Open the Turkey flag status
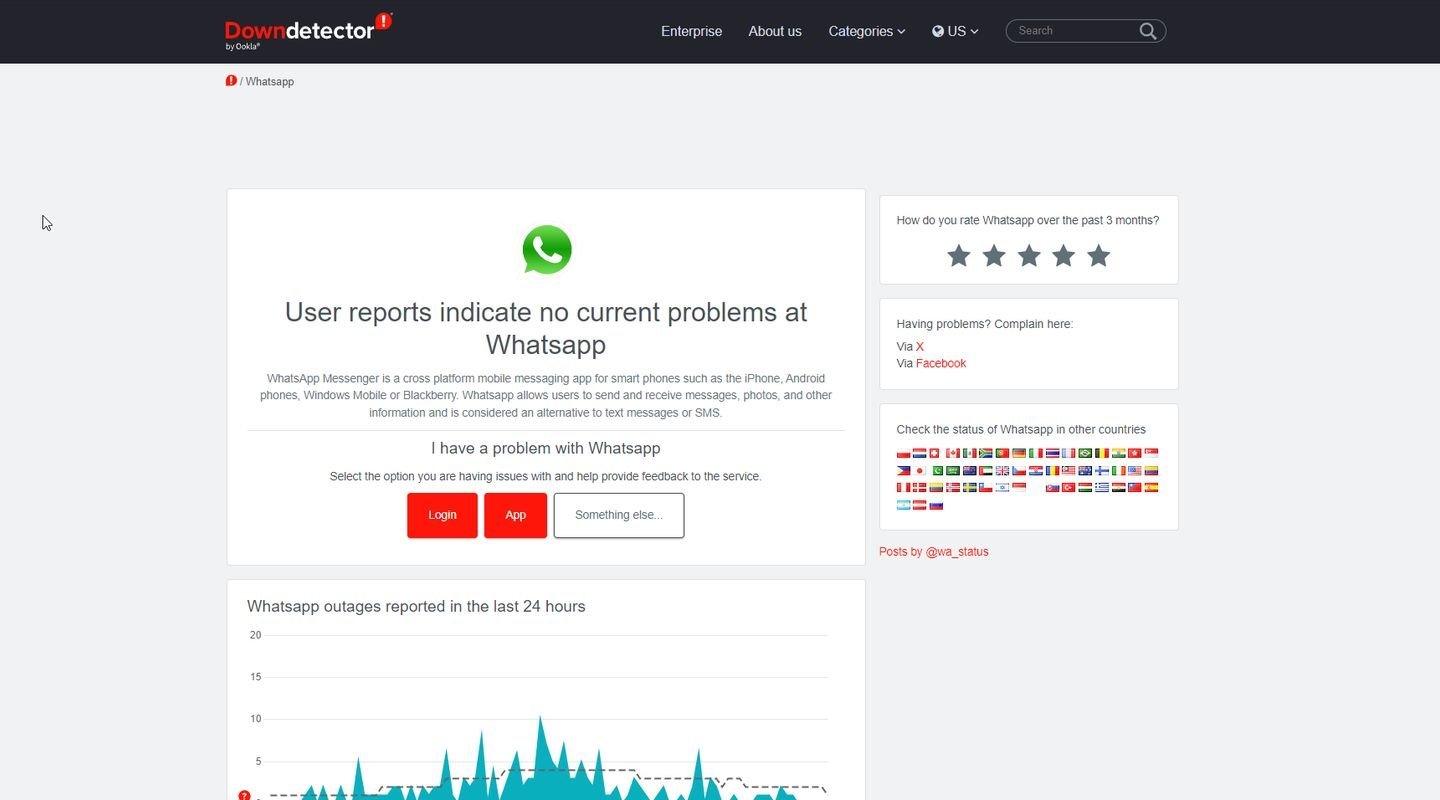Screen dimensions: 1440x800 pos(1069,488)
